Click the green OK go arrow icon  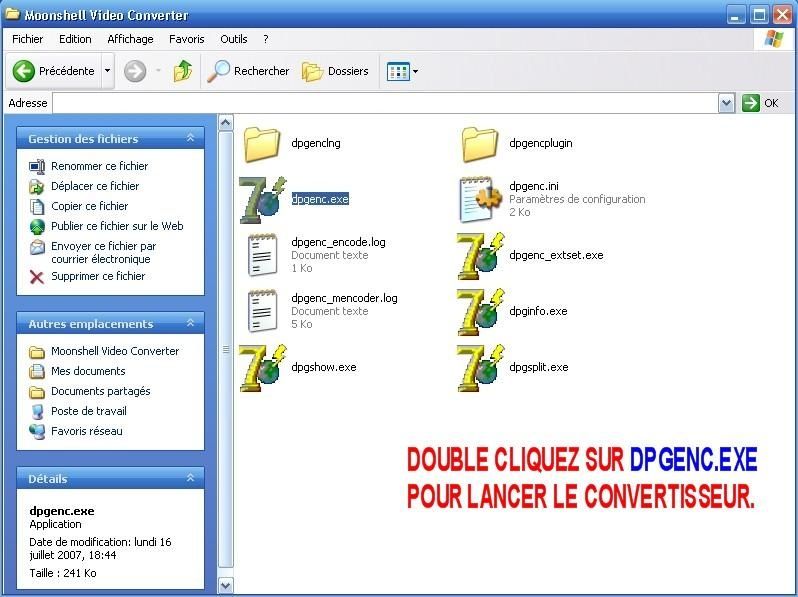pyautogui.click(x=751, y=103)
